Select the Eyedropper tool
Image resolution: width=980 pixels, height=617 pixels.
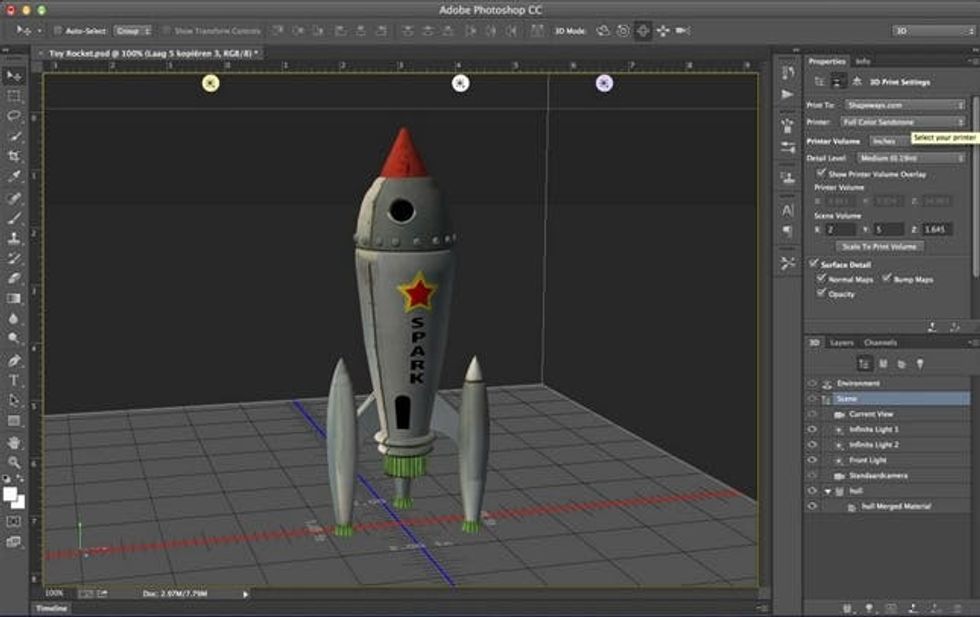point(14,177)
